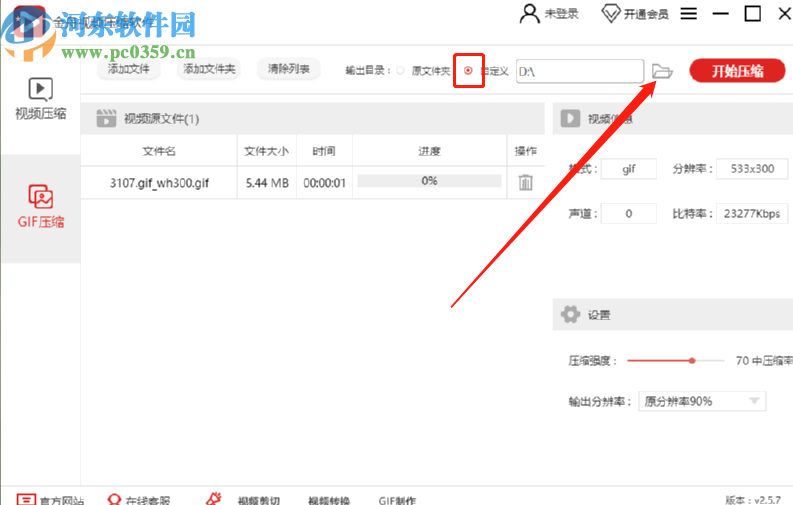
Task: Adjust the 压缩强度 compression slider handle
Action: click(x=692, y=360)
